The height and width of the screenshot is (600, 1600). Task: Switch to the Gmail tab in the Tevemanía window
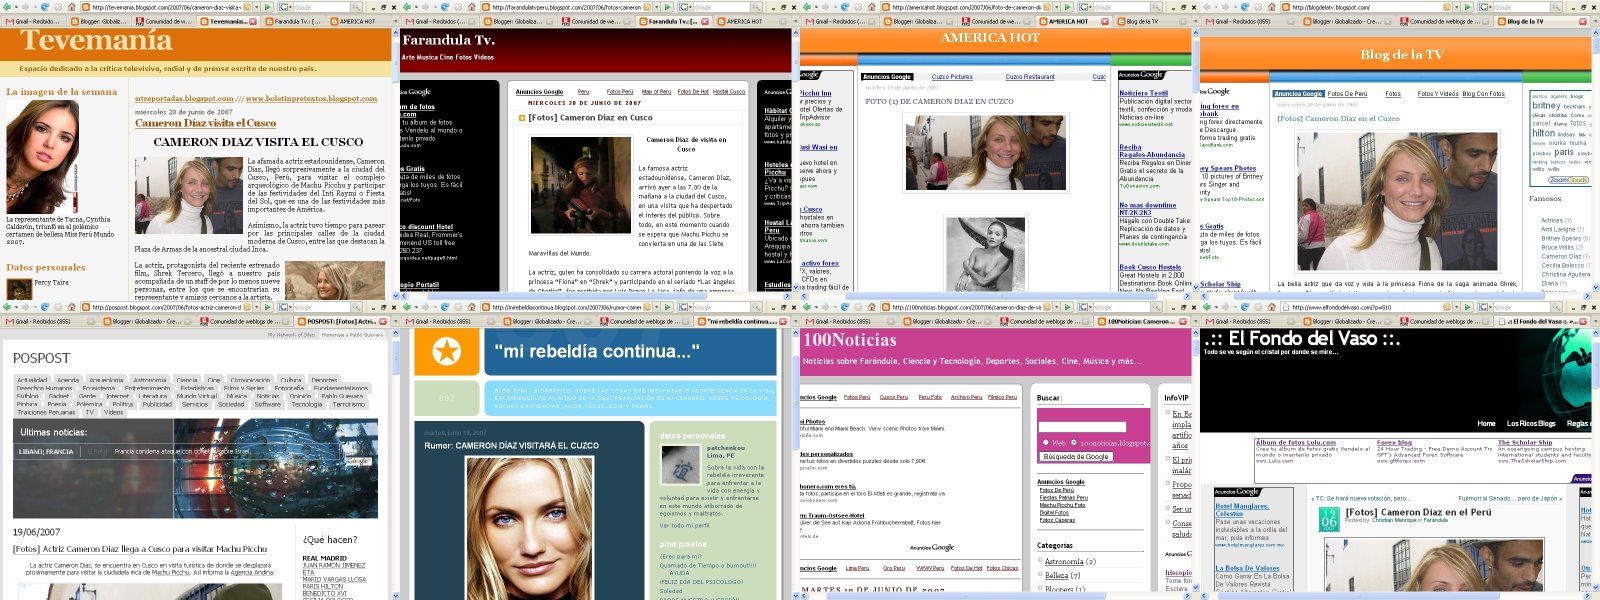[x=33, y=21]
